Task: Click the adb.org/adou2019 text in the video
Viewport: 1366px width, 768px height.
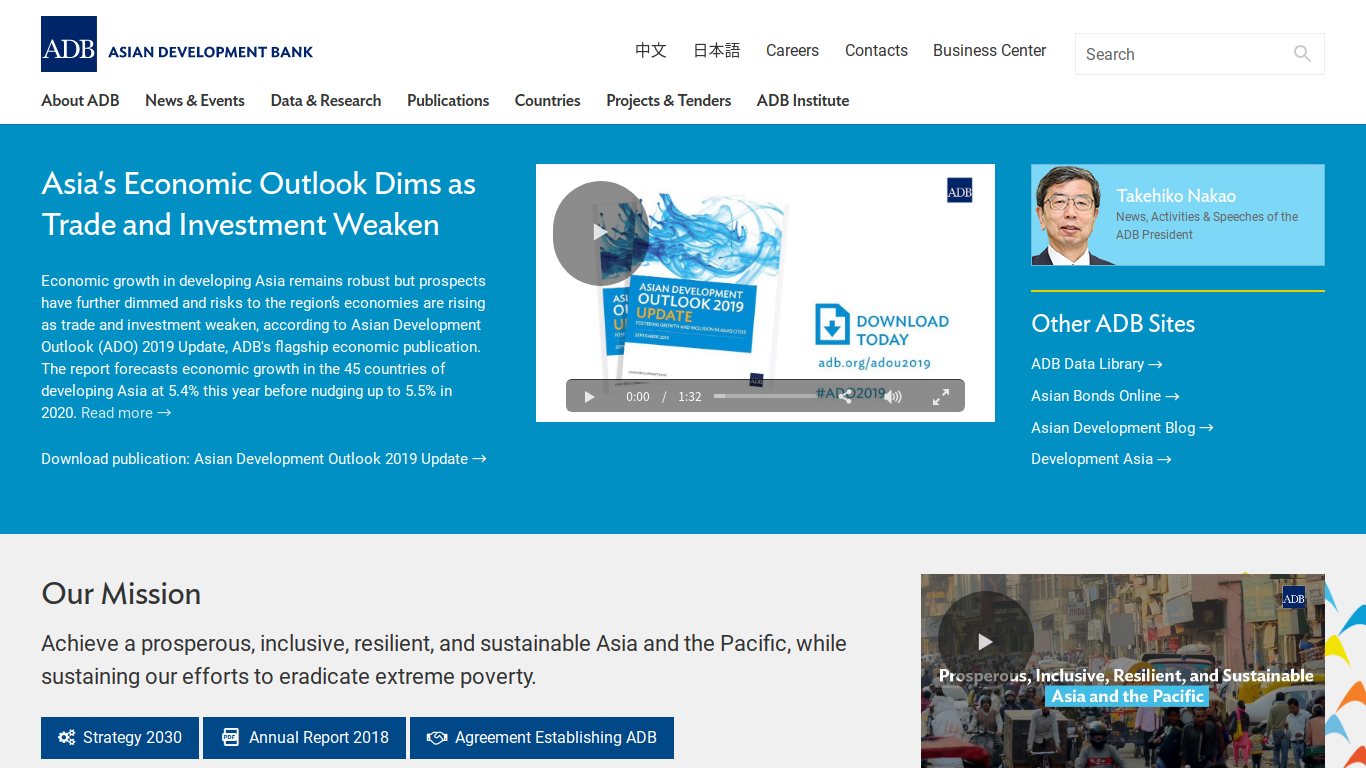Action: [x=874, y=363]
